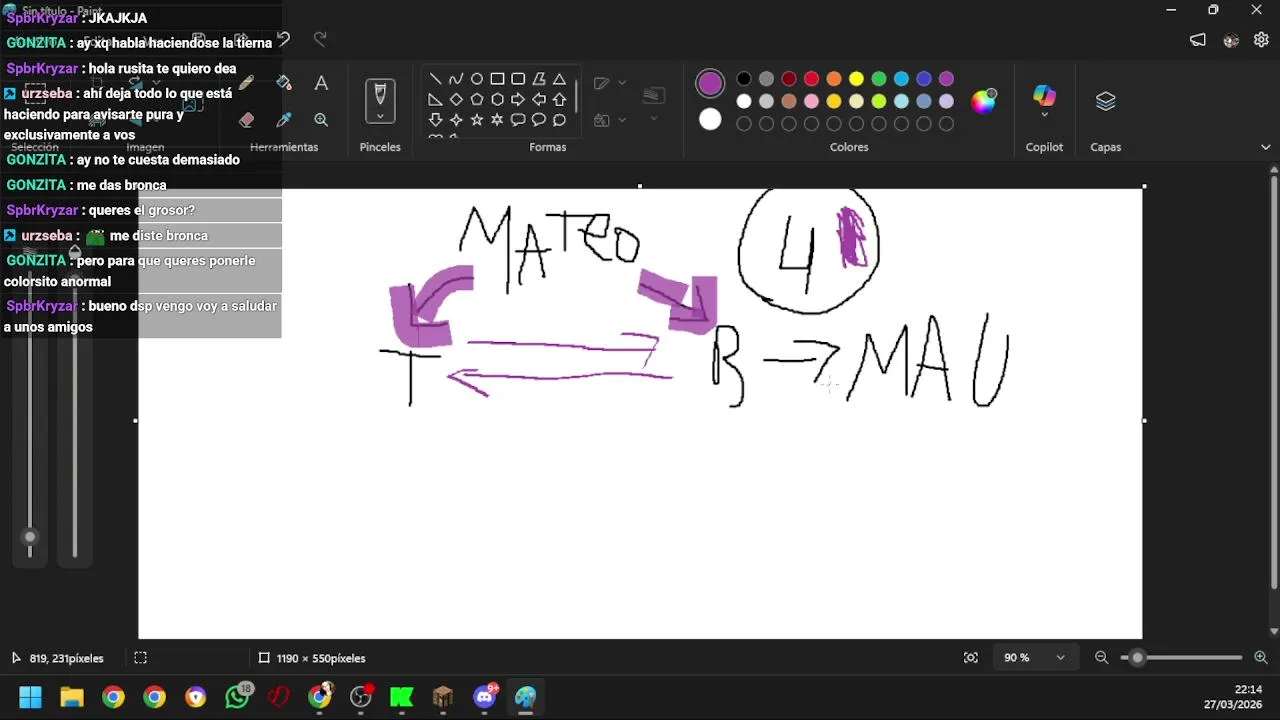
Task: Open WhatsApp from the taskbar
Action: pyautogui.click(x=237, y=697)
